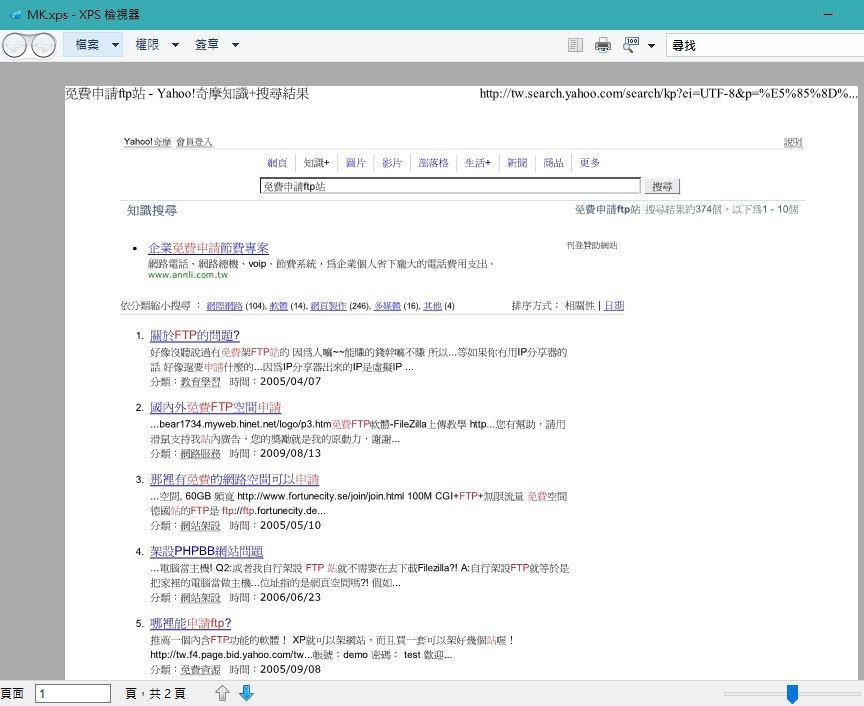Click the page number input box
This screenshot has height=706, width=864.
(73, 693)
